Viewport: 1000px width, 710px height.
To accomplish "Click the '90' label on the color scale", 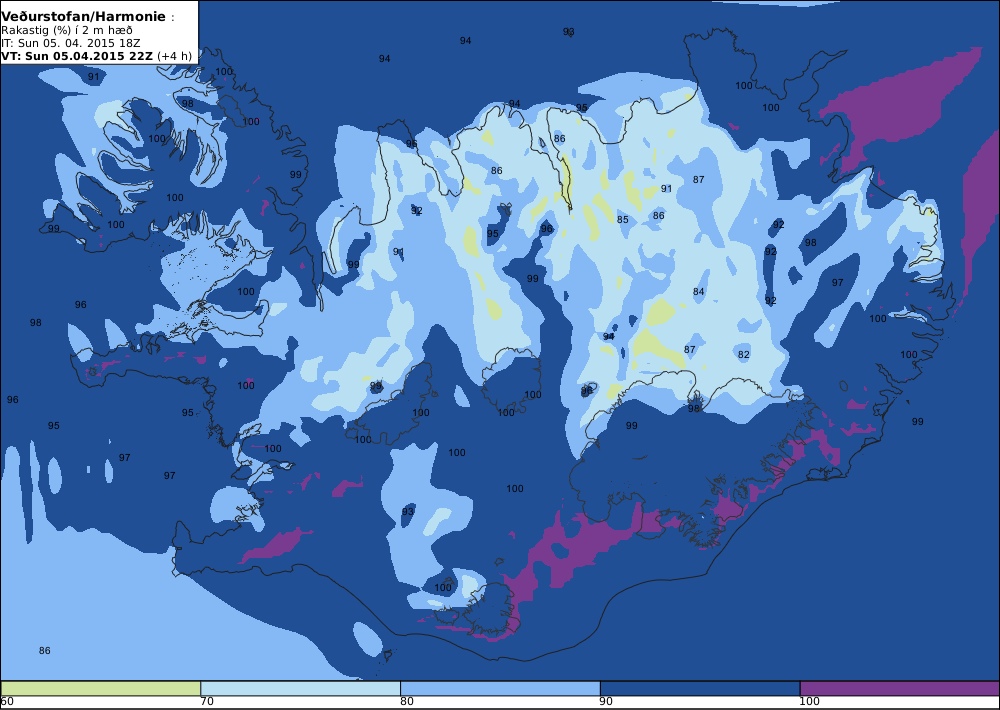I will click(607, 702).
